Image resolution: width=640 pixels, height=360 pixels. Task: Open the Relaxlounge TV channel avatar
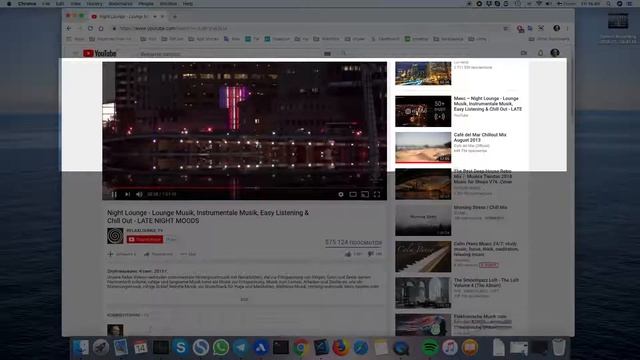115,236
